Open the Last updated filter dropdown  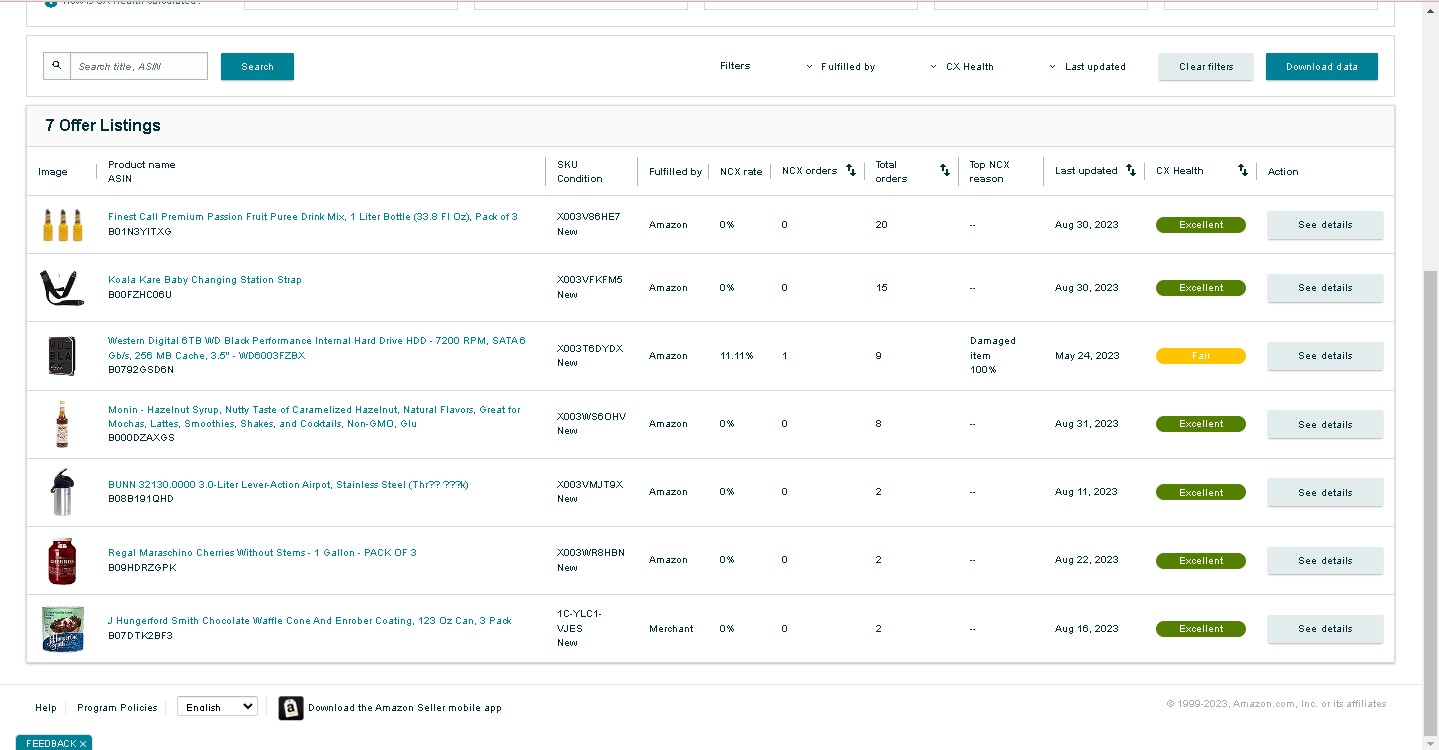[x=1087, y=67]
